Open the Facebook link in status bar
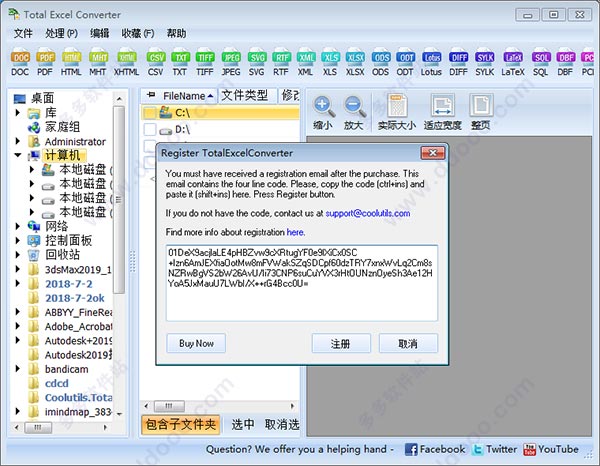 point(435,449)
